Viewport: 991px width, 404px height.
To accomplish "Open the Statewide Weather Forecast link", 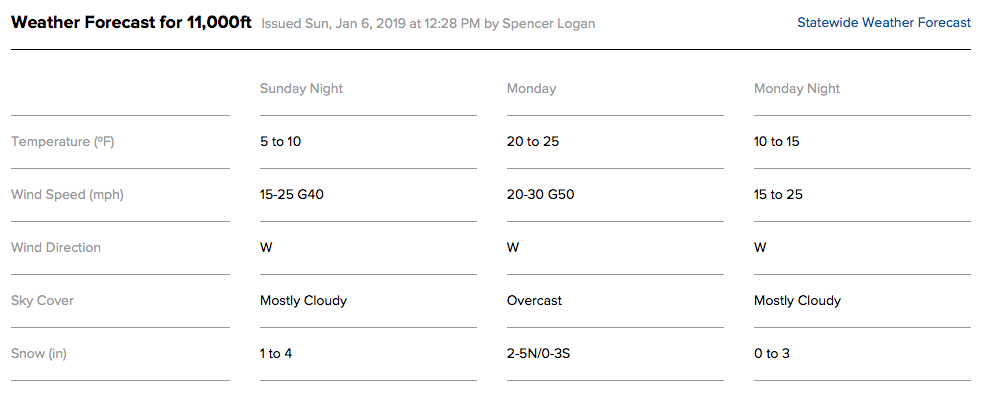I will pyautogui.click(x=884, y=23).
